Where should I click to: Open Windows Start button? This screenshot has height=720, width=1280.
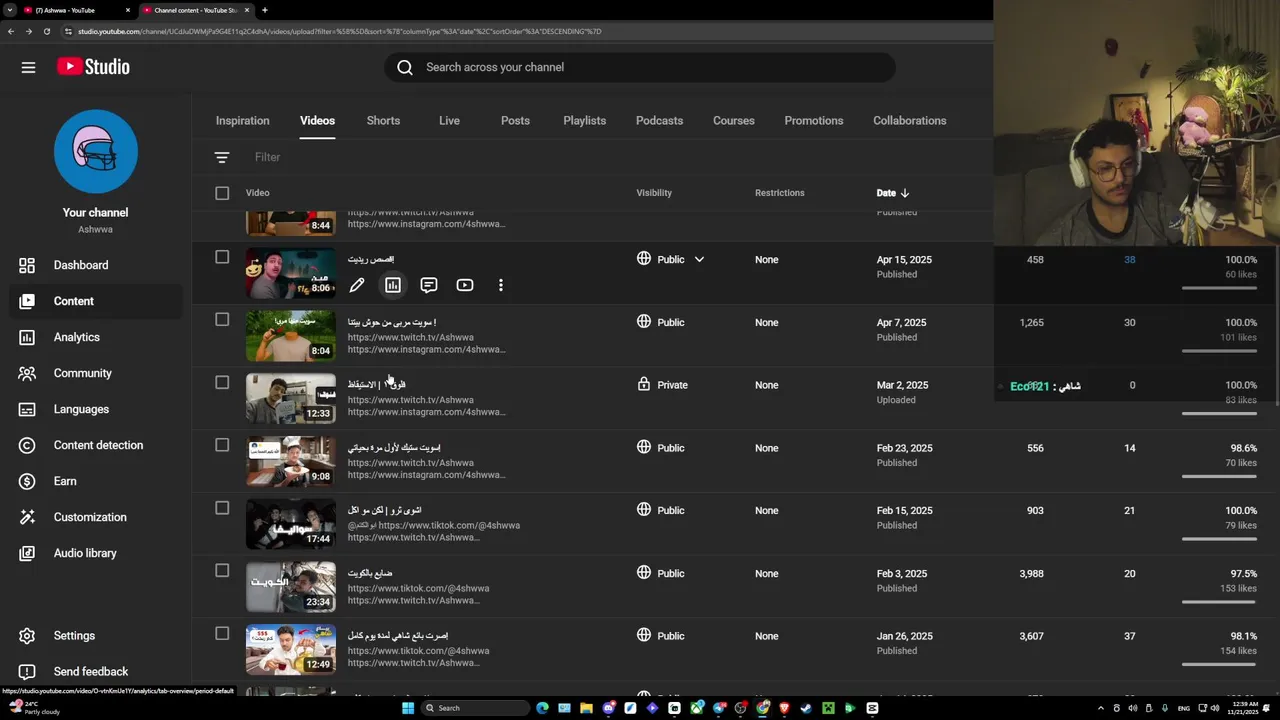[x=407, y=708]
